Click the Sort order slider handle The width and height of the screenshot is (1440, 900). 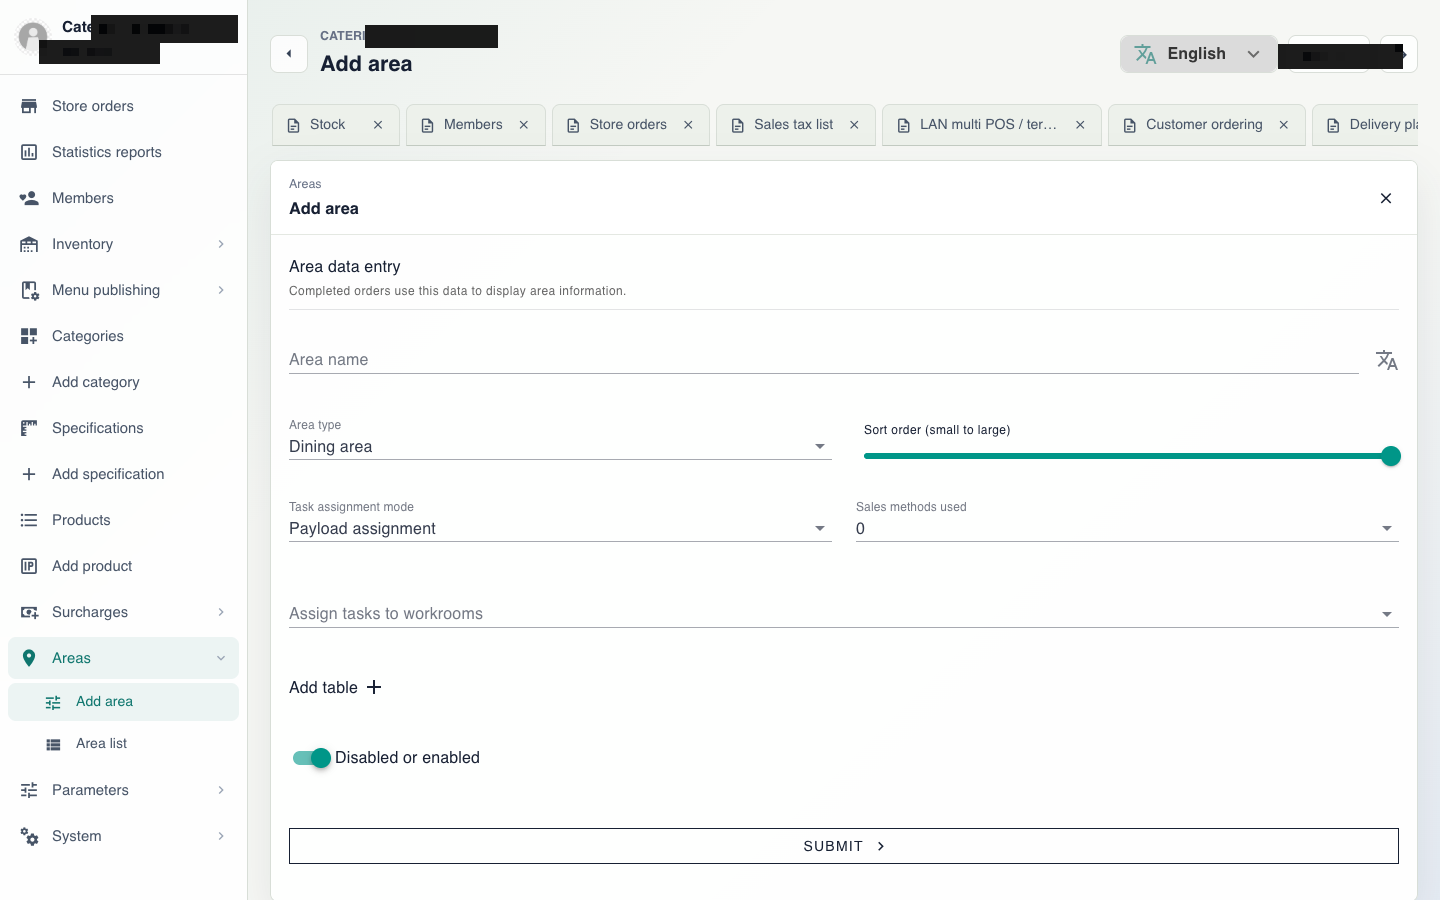pyautogui.click(x=1391, y=456)
